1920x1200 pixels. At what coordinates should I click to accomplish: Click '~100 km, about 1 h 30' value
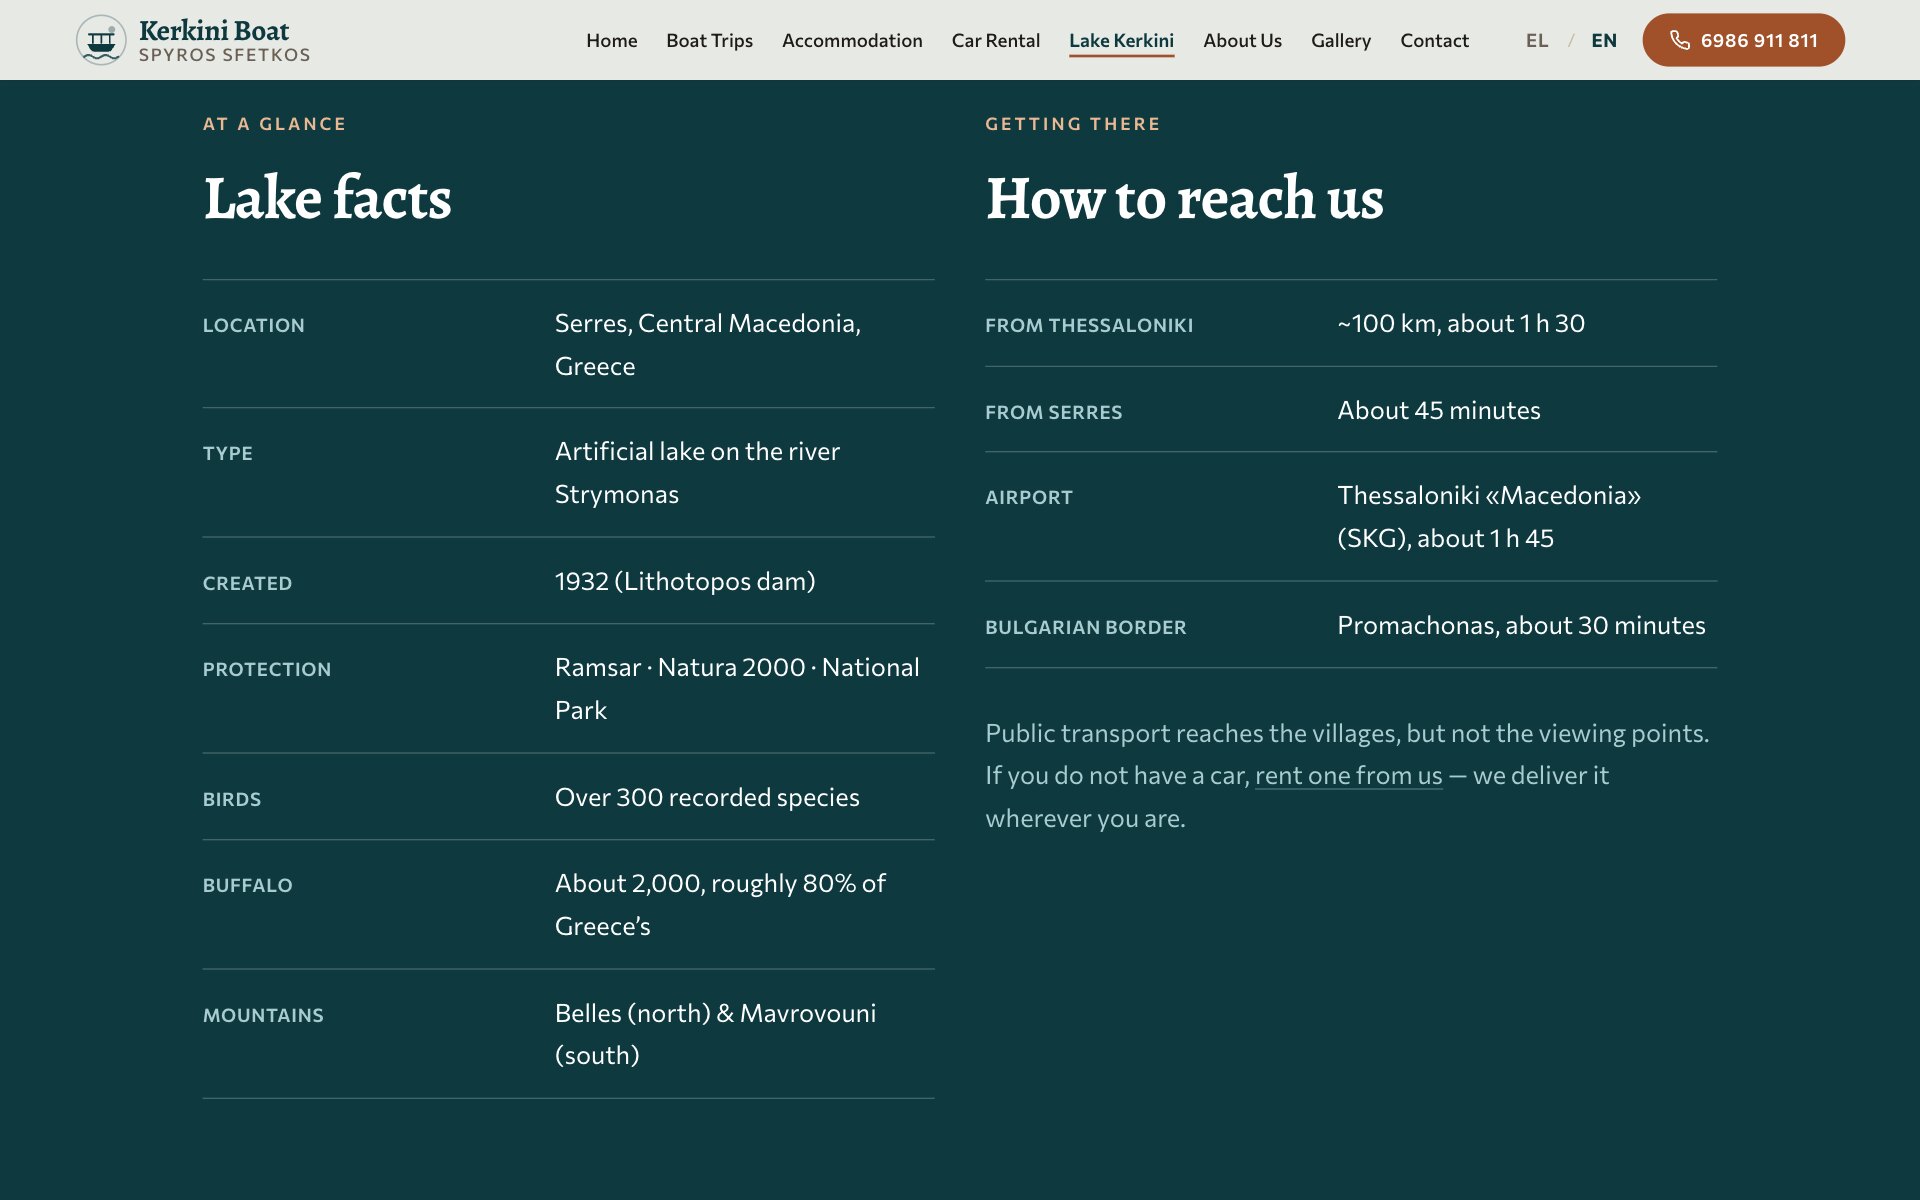click(x=1461, y=323)
